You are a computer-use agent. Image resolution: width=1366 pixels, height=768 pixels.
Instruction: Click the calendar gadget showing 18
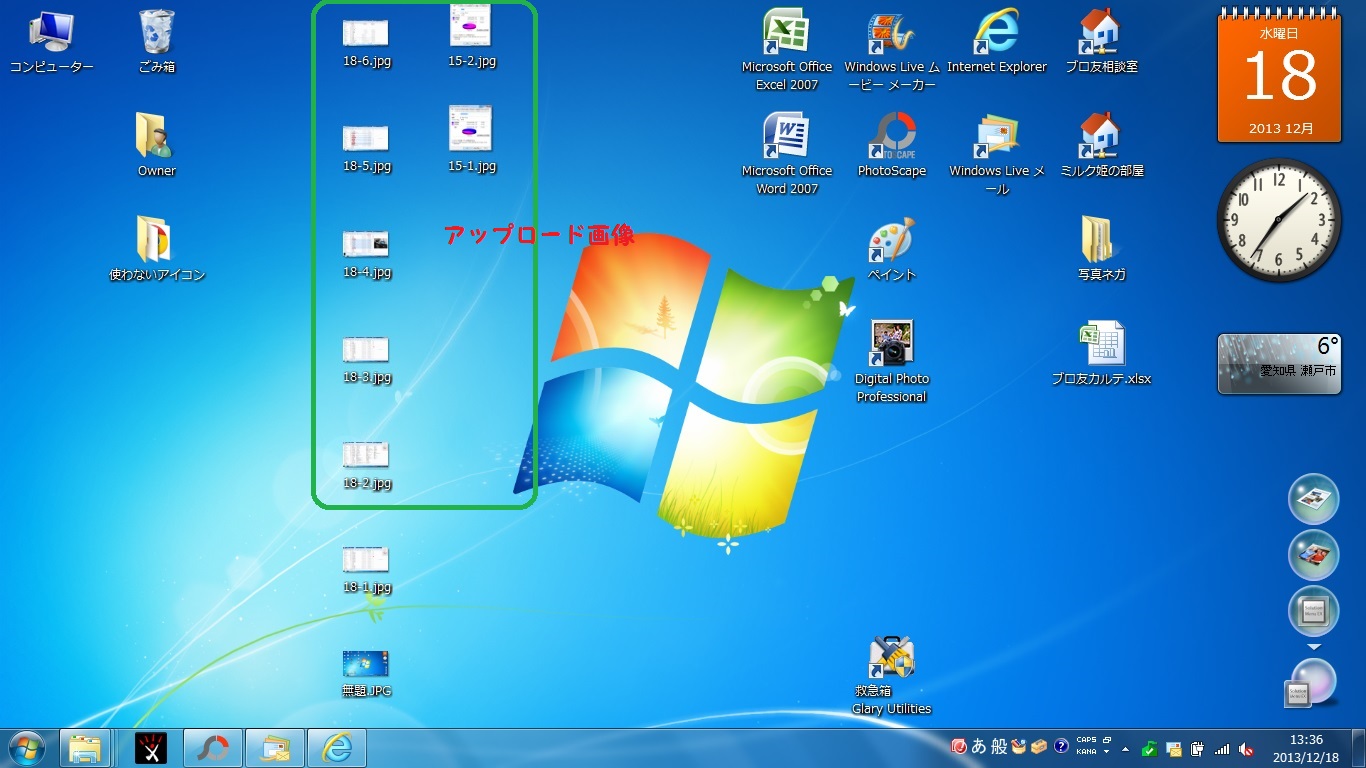coord(1279,77)
